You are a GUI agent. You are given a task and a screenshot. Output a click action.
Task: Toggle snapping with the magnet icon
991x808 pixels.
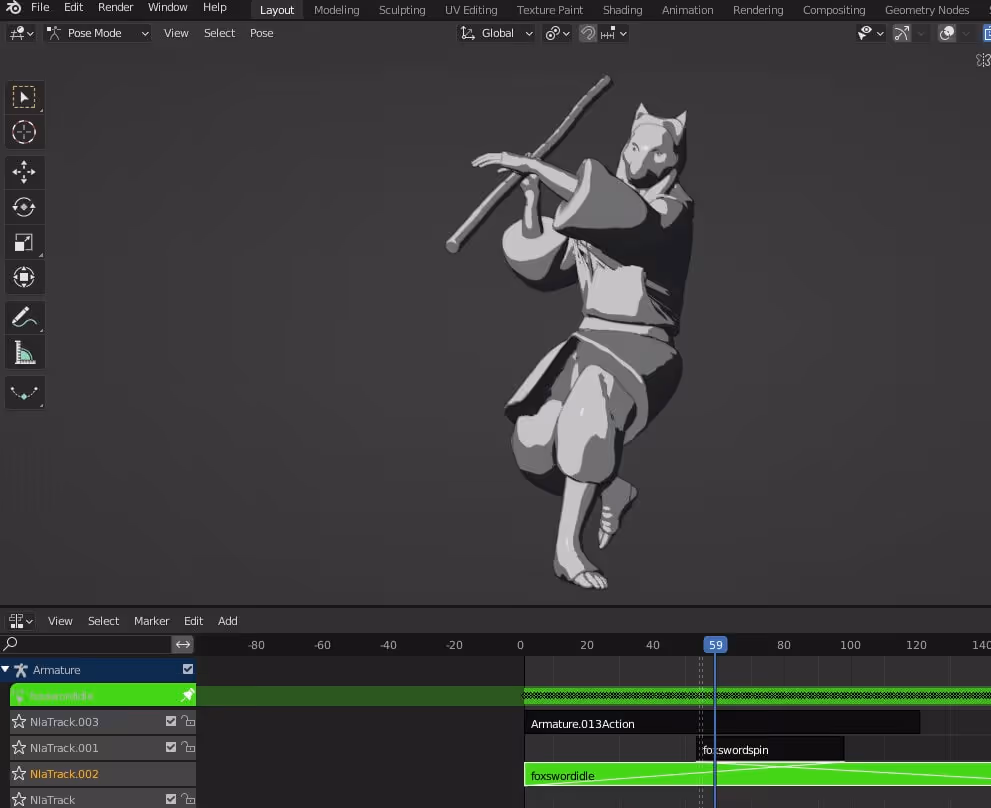(x=587, y=33)
